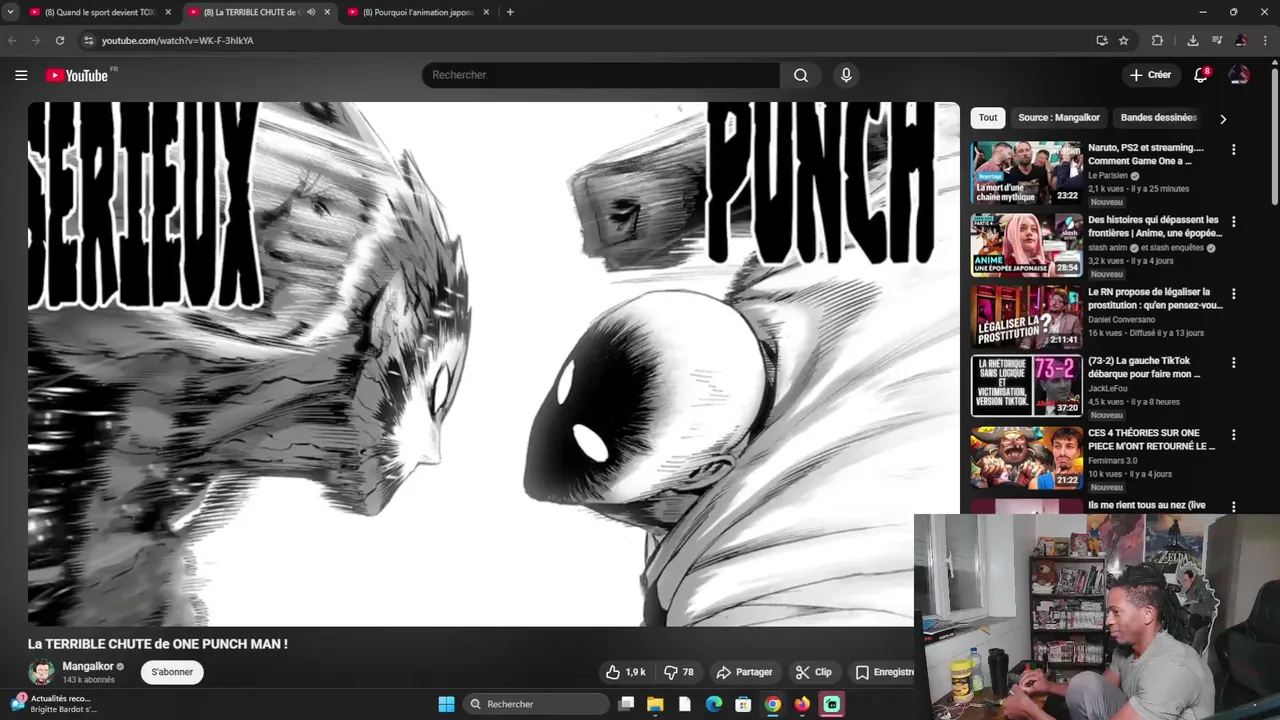Image resolution: width=1280 pixels, height=720 pixels.
Task: Click the search magnifier button
Action: (x=801, y=75)
